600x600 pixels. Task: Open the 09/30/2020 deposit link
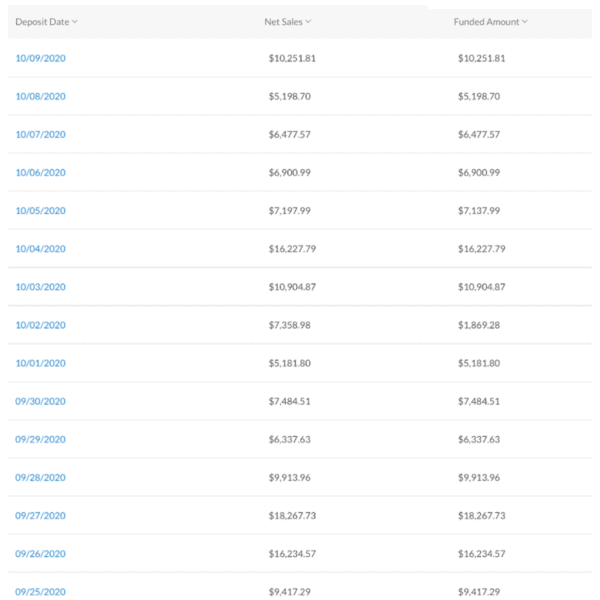pyautogui.click(x=41, y=401)
